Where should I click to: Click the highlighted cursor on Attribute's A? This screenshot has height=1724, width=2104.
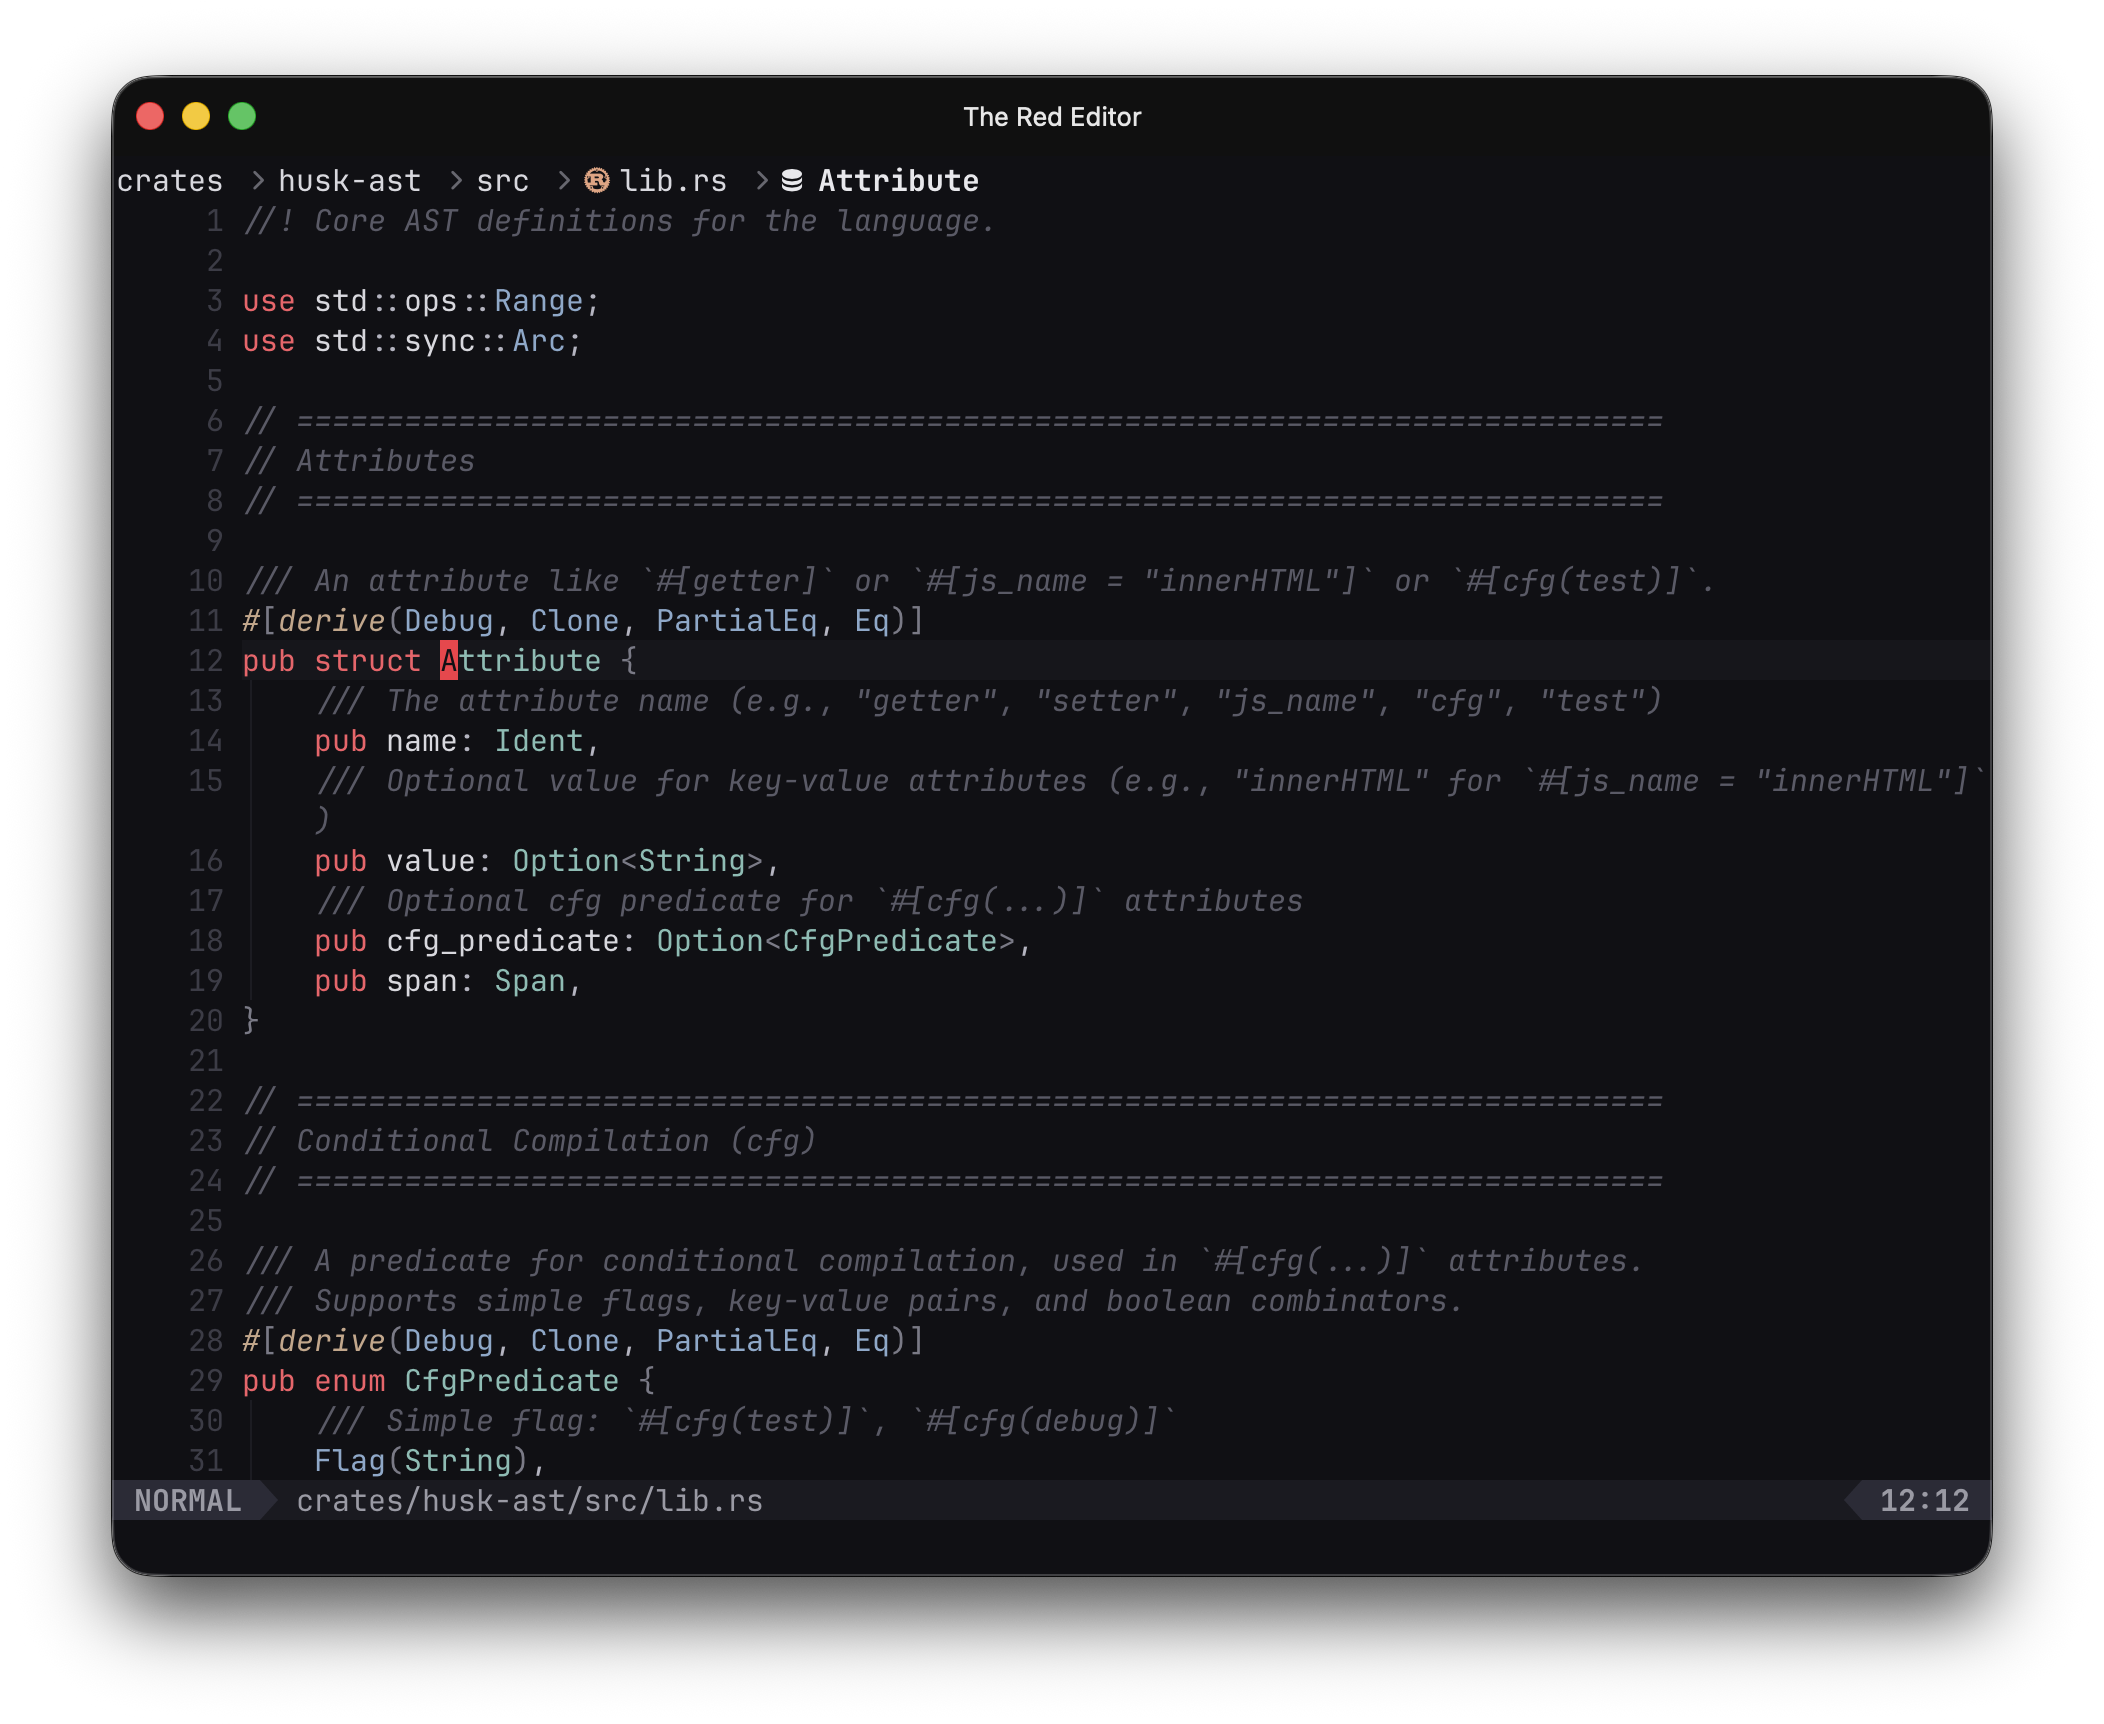click(449, 661)
